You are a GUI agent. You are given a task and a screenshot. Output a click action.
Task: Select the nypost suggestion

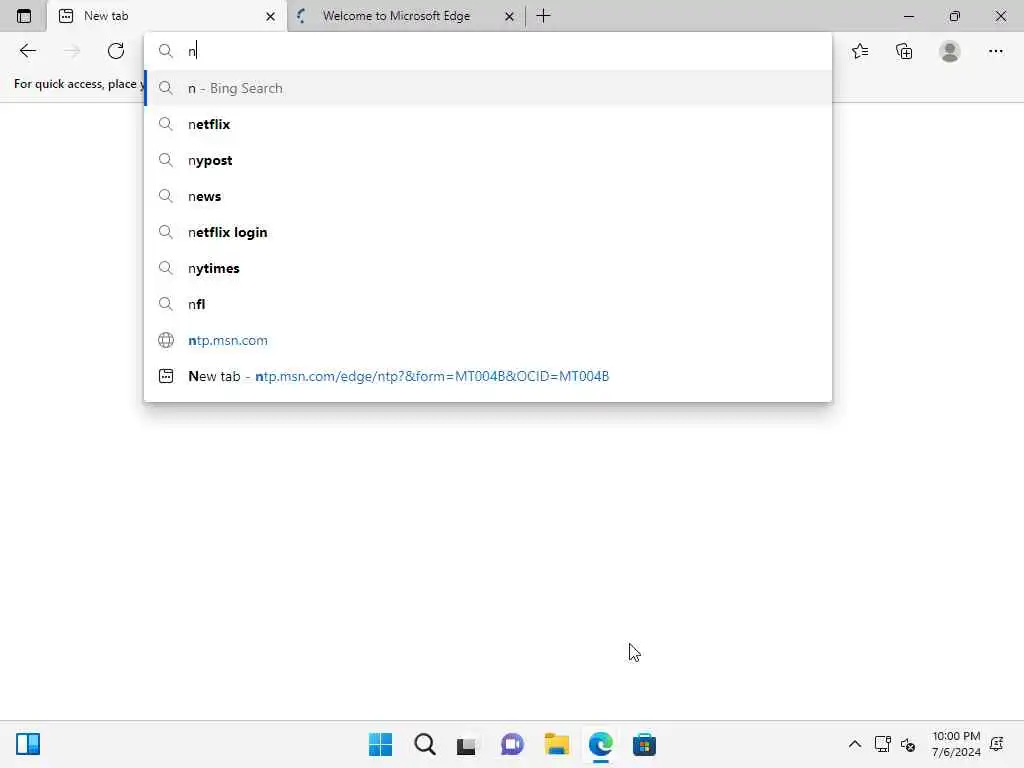[488, 160]
